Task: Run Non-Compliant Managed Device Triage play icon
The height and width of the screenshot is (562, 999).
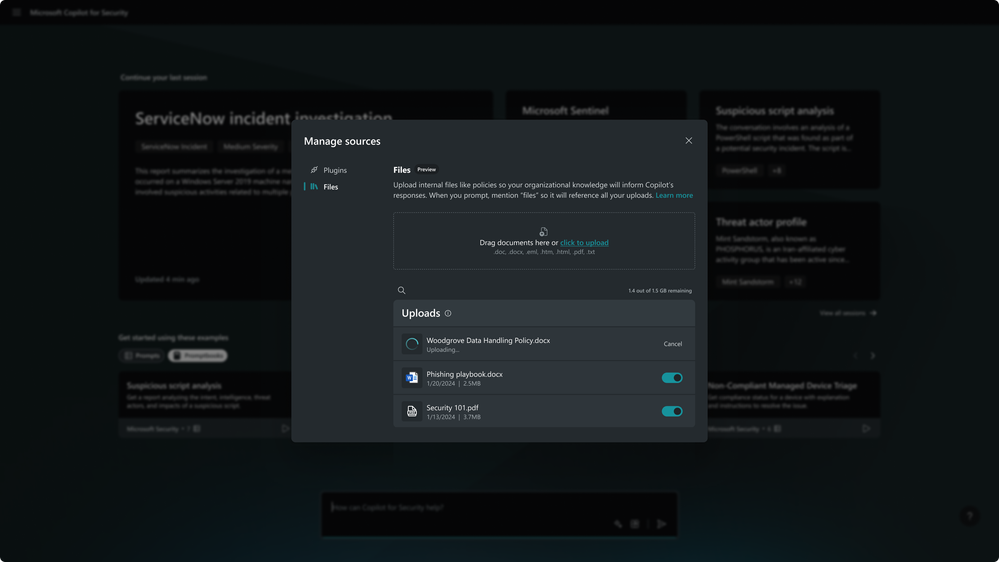Action: [866, 429]
